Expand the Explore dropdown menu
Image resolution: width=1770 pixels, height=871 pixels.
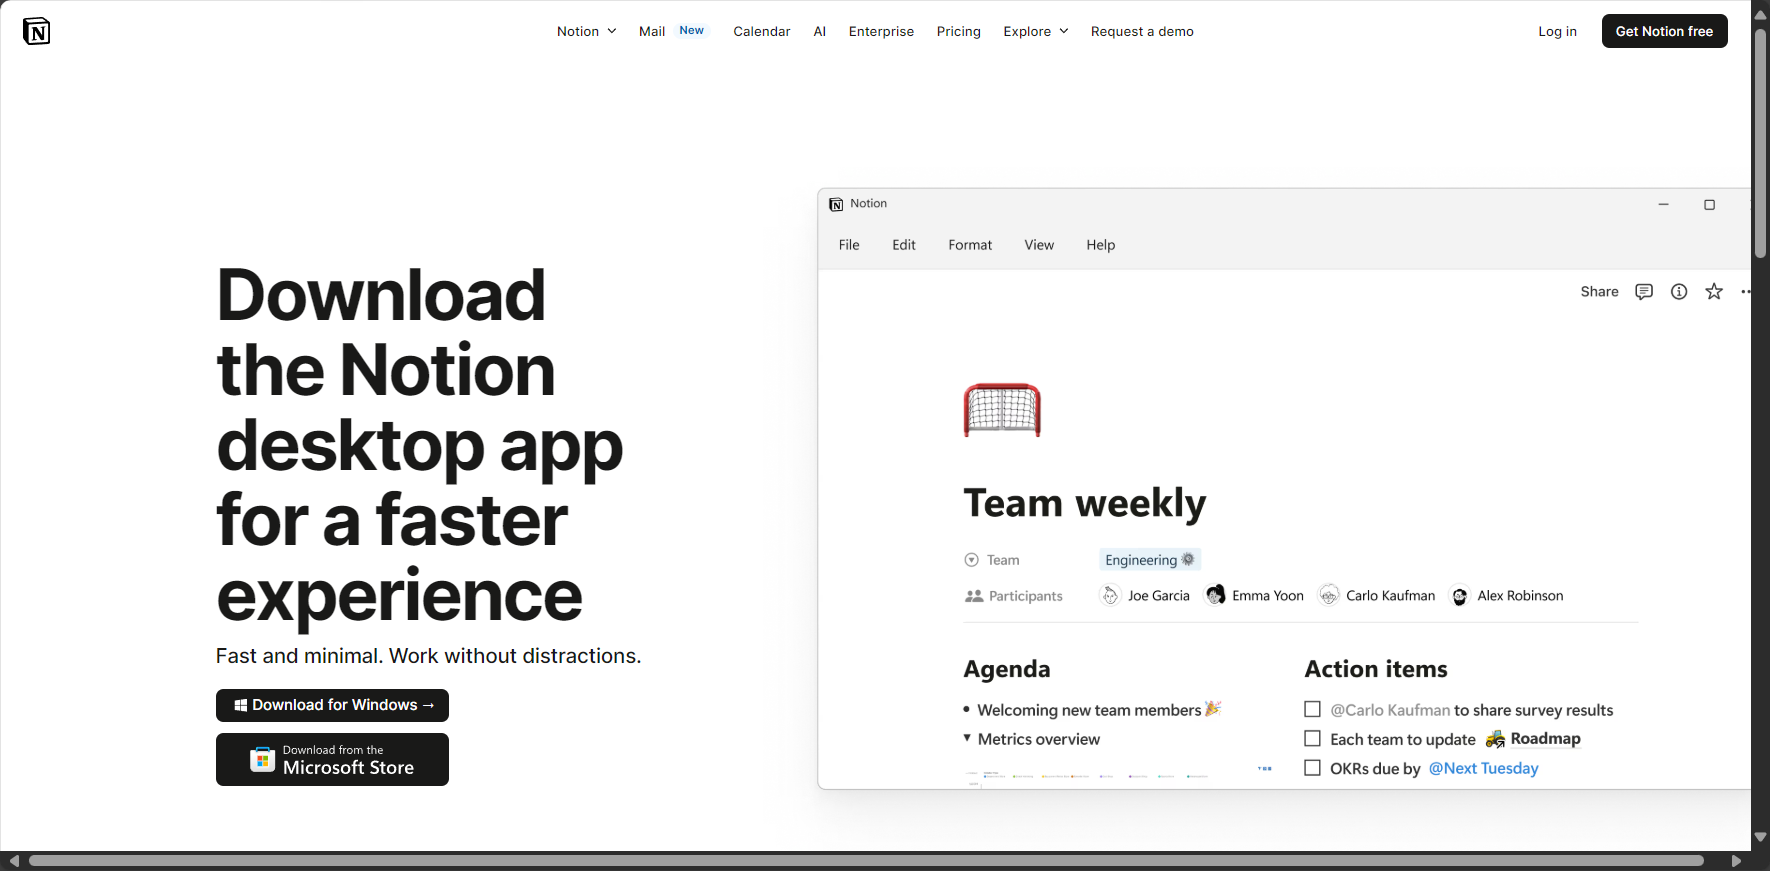click(1036, 31)
